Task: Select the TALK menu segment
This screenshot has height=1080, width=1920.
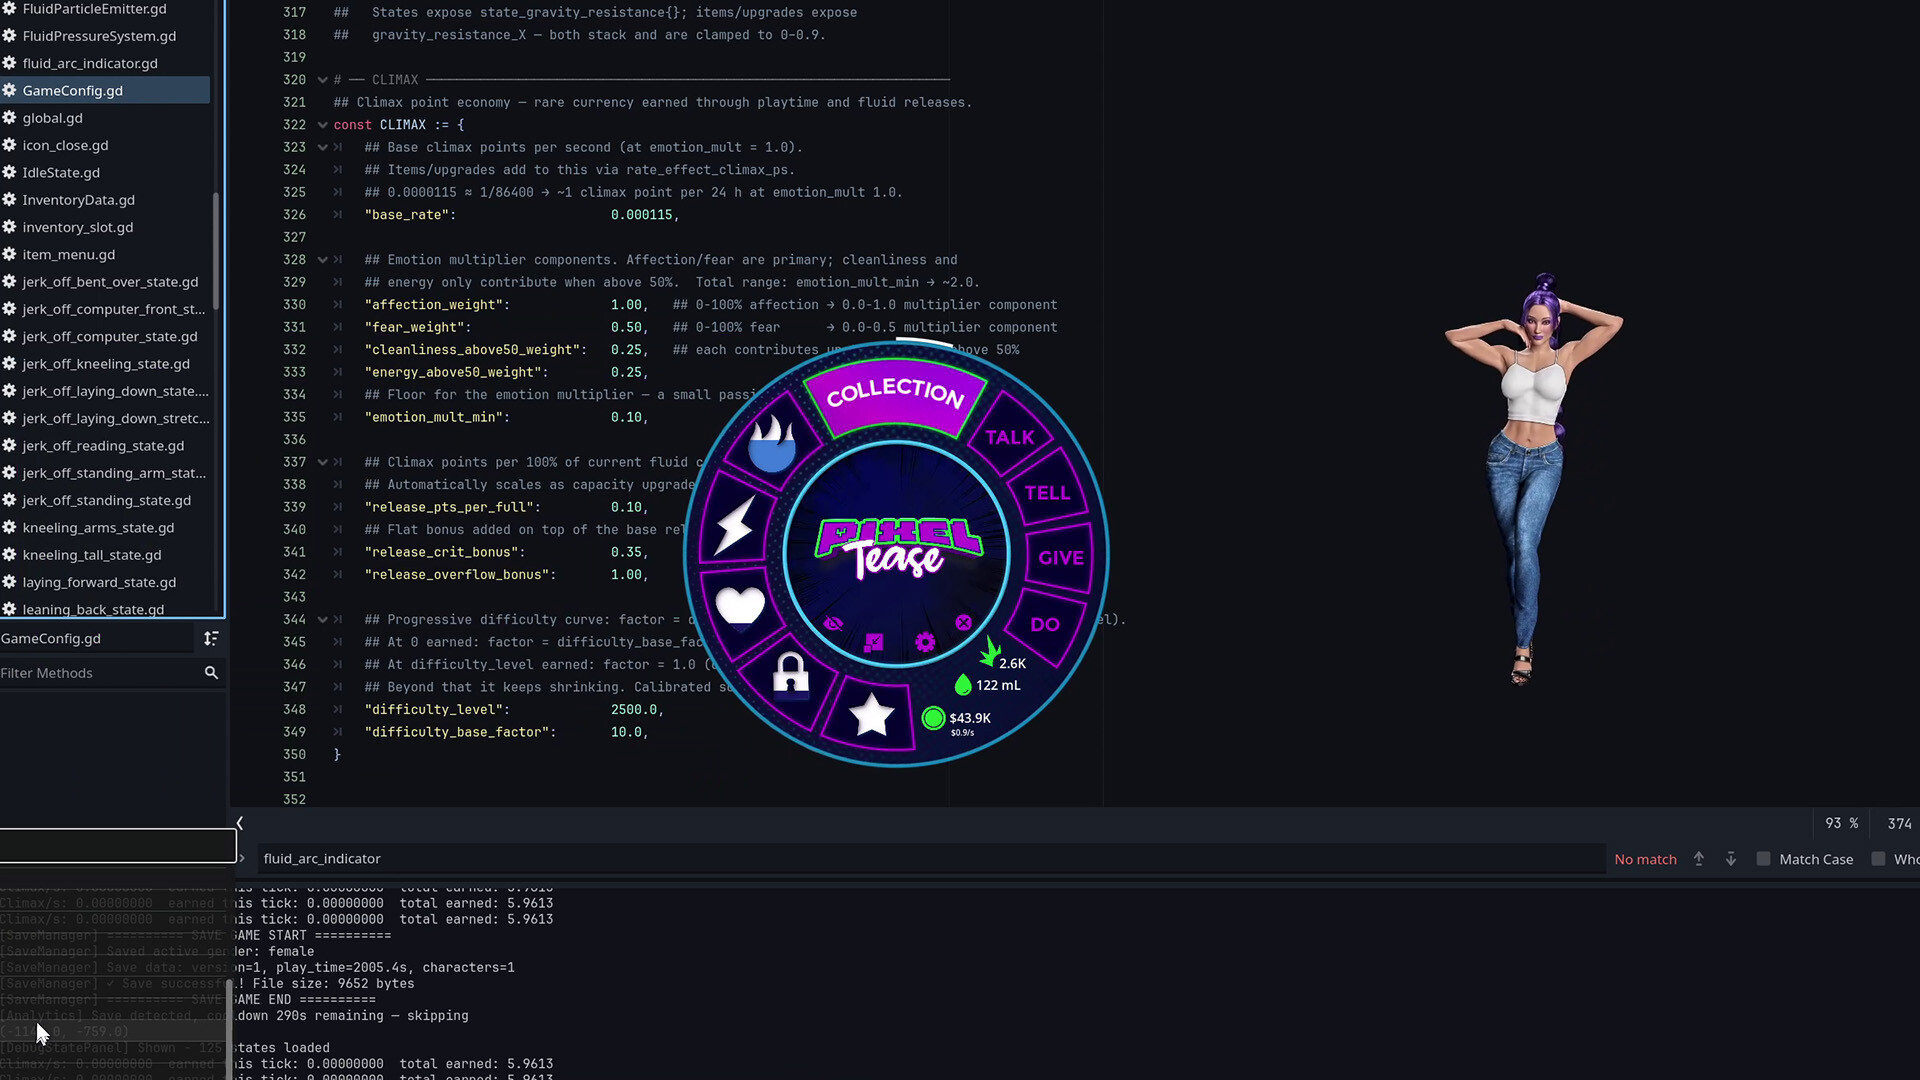Action: [x=1010, y=437]
